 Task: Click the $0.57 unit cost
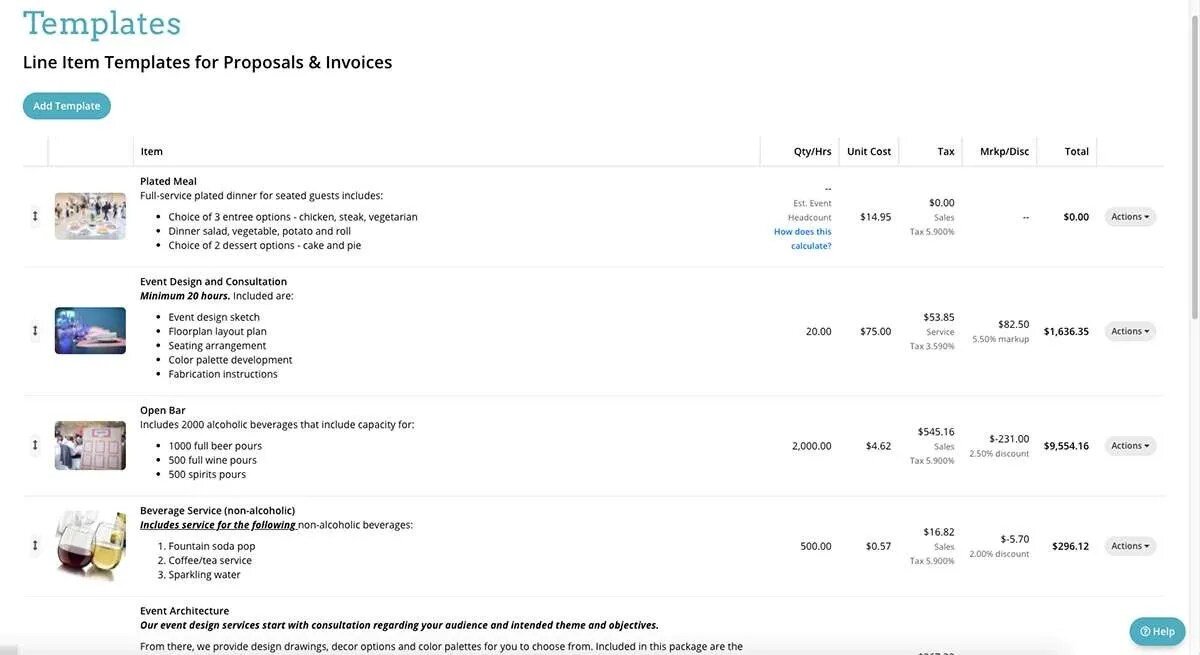[879, 546]
